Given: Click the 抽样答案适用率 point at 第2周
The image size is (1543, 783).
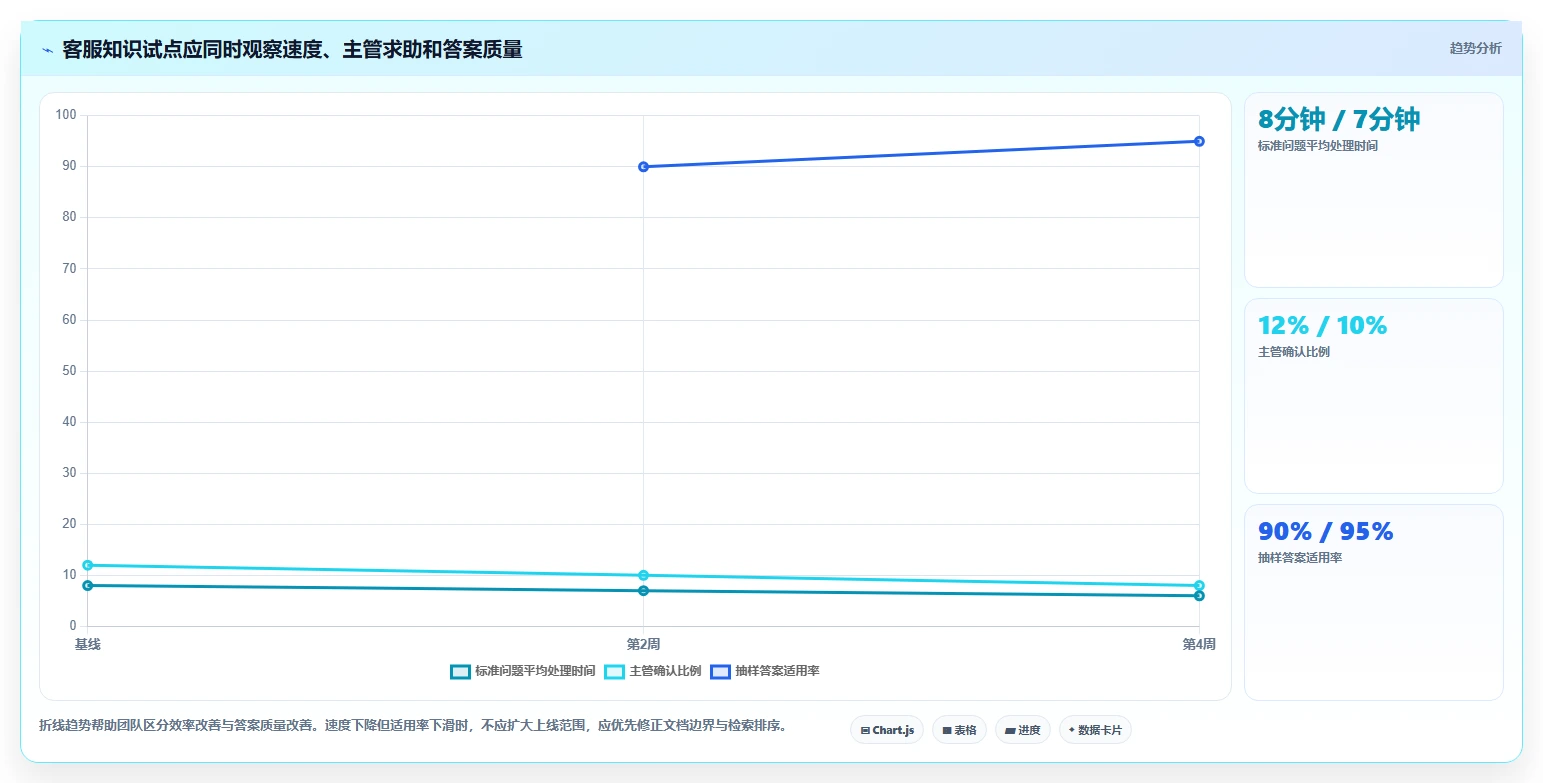Looking at the screenshot, I should [x=643, y=167].
